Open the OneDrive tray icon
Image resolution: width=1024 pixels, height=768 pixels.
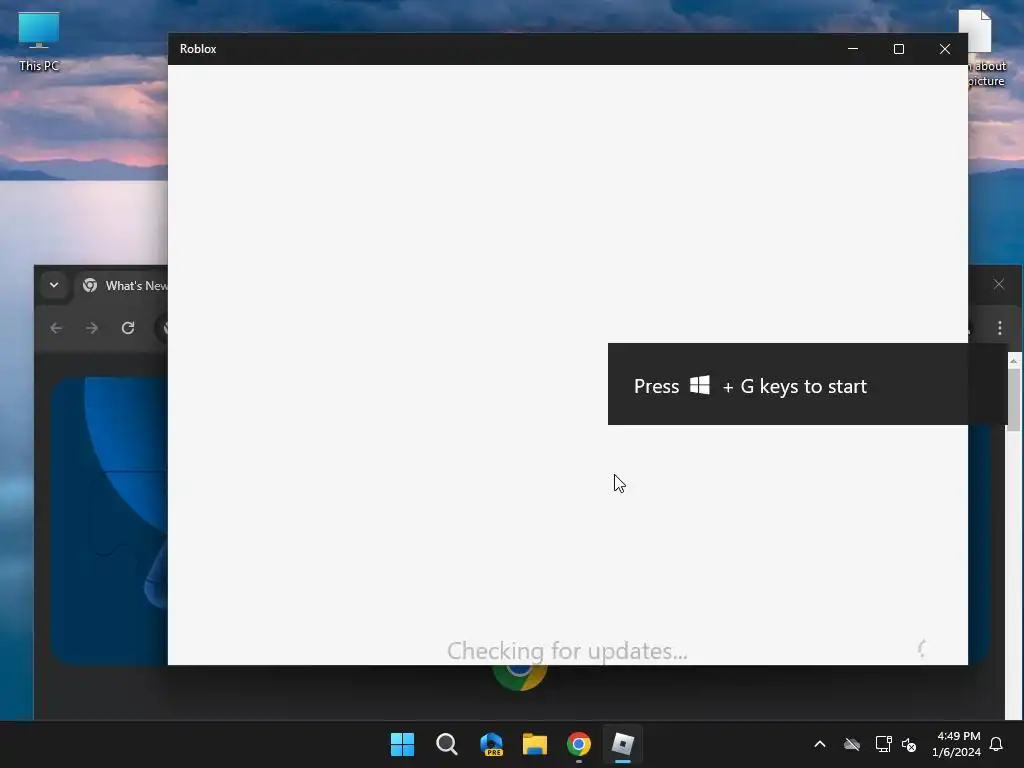pyautogui.click(x=852, y=744)
